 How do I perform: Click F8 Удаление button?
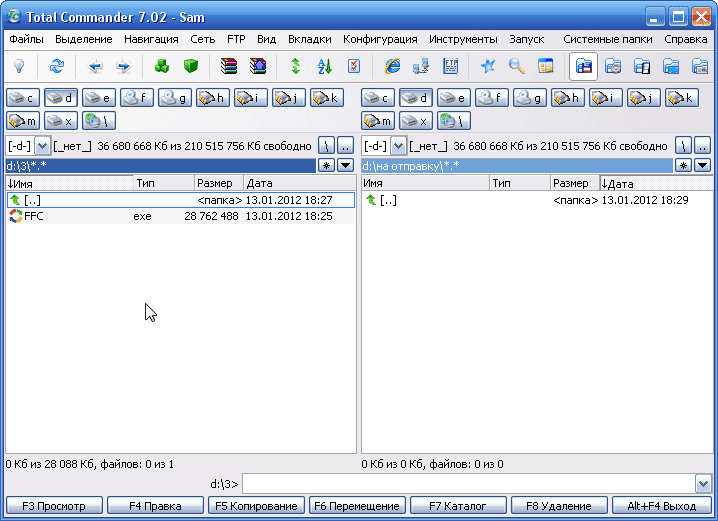pos(559,506)
